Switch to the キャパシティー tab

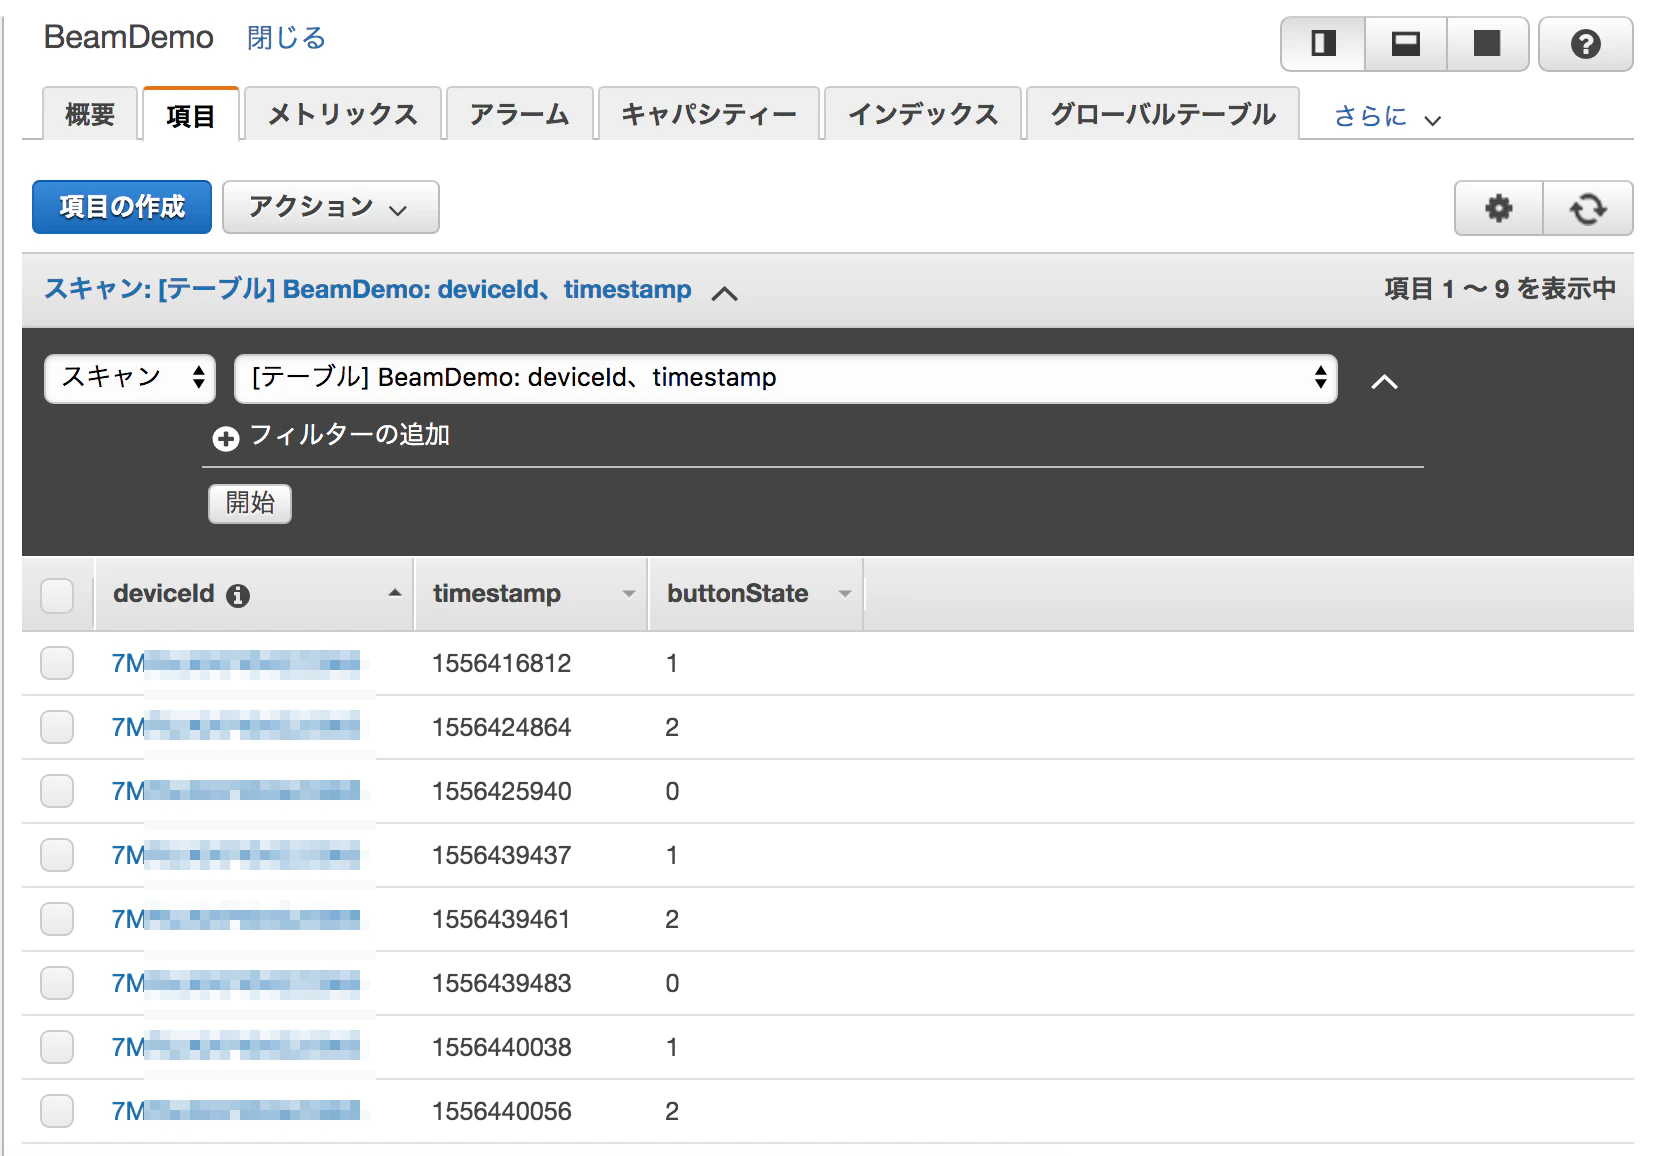point(708,114)
